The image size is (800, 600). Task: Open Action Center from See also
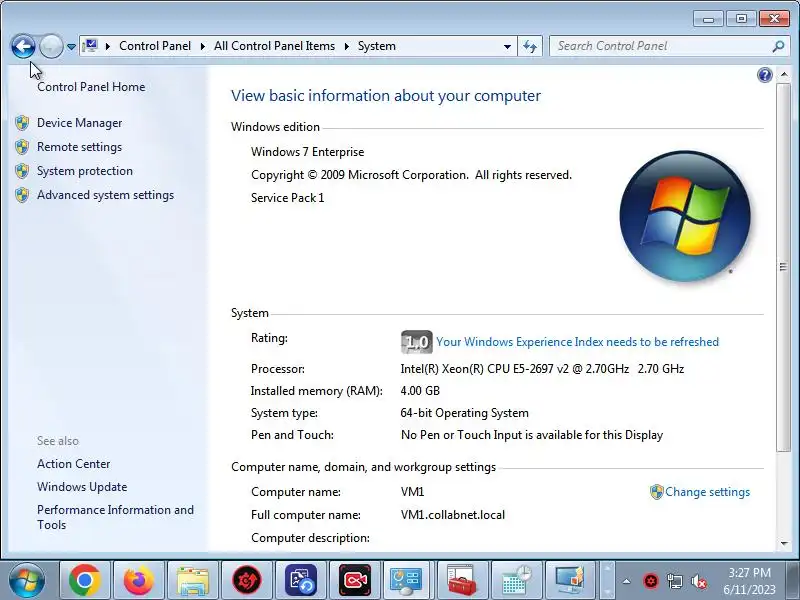[73, 464]
